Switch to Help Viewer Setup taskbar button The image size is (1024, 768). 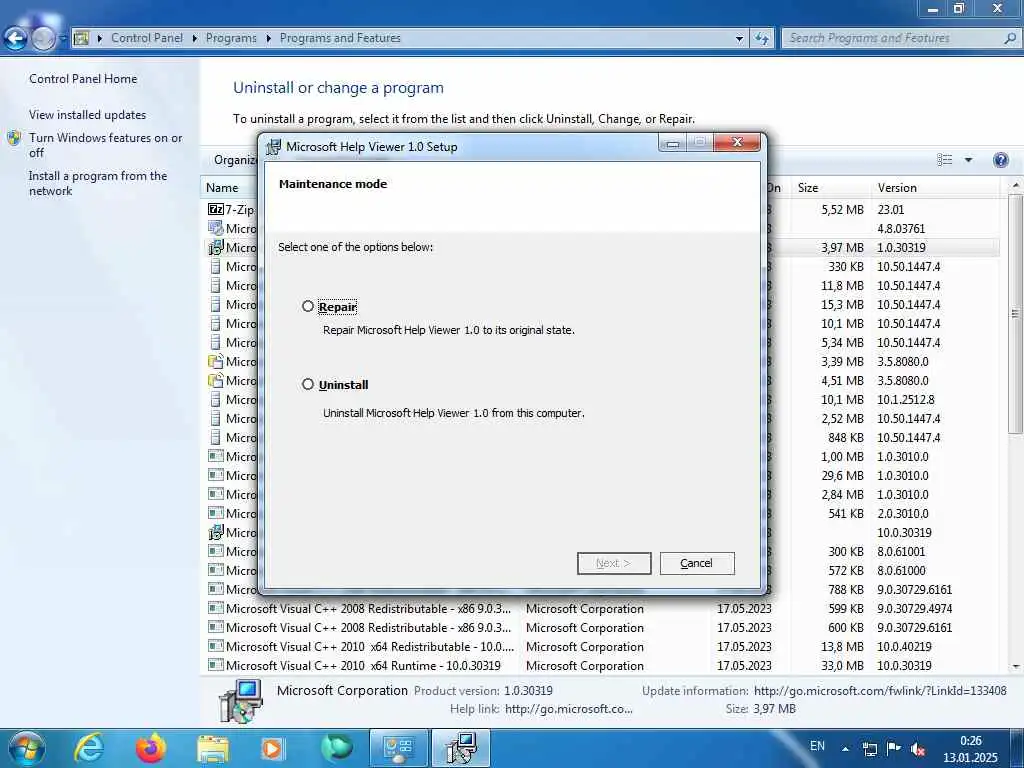click(x=461, y=748)
